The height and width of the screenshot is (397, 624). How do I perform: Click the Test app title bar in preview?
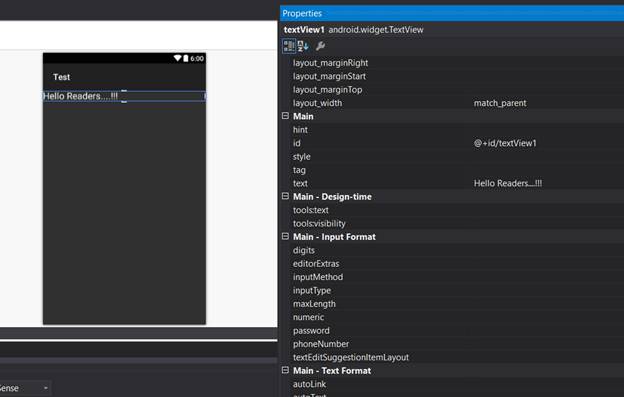pyautogui.click(x=124, y=77)
